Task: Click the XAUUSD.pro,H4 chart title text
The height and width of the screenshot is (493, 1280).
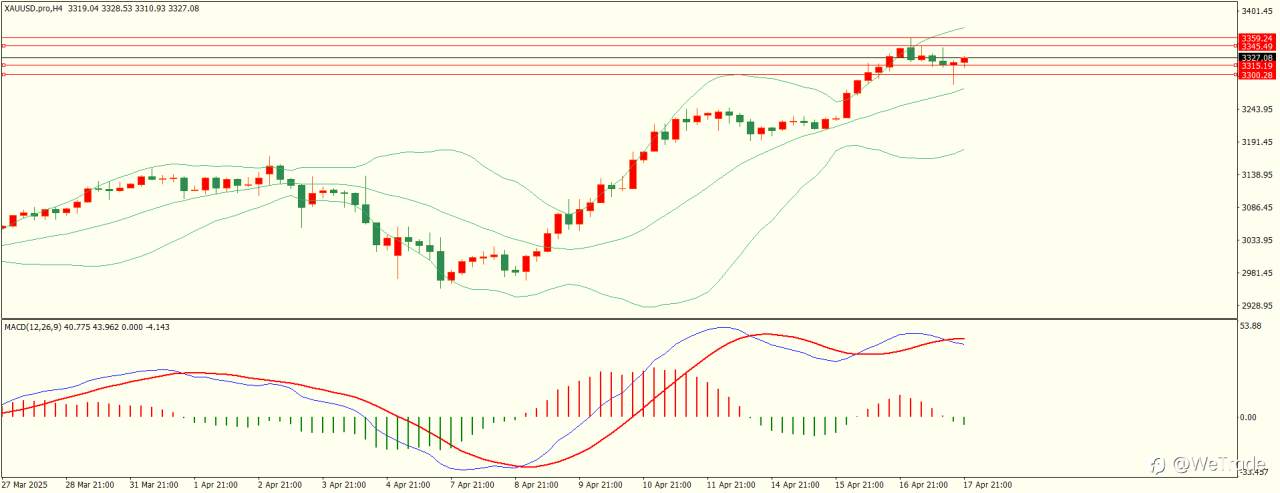Action: point(34,8)
